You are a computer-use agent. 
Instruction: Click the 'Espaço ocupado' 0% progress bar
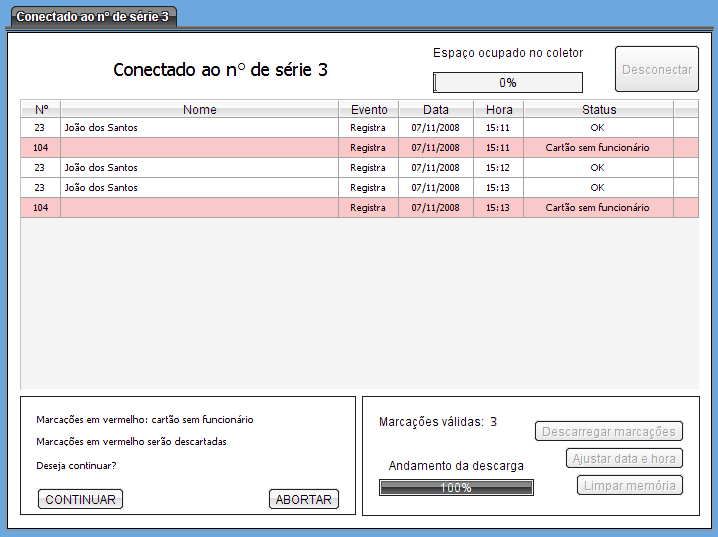click(507, 83)
